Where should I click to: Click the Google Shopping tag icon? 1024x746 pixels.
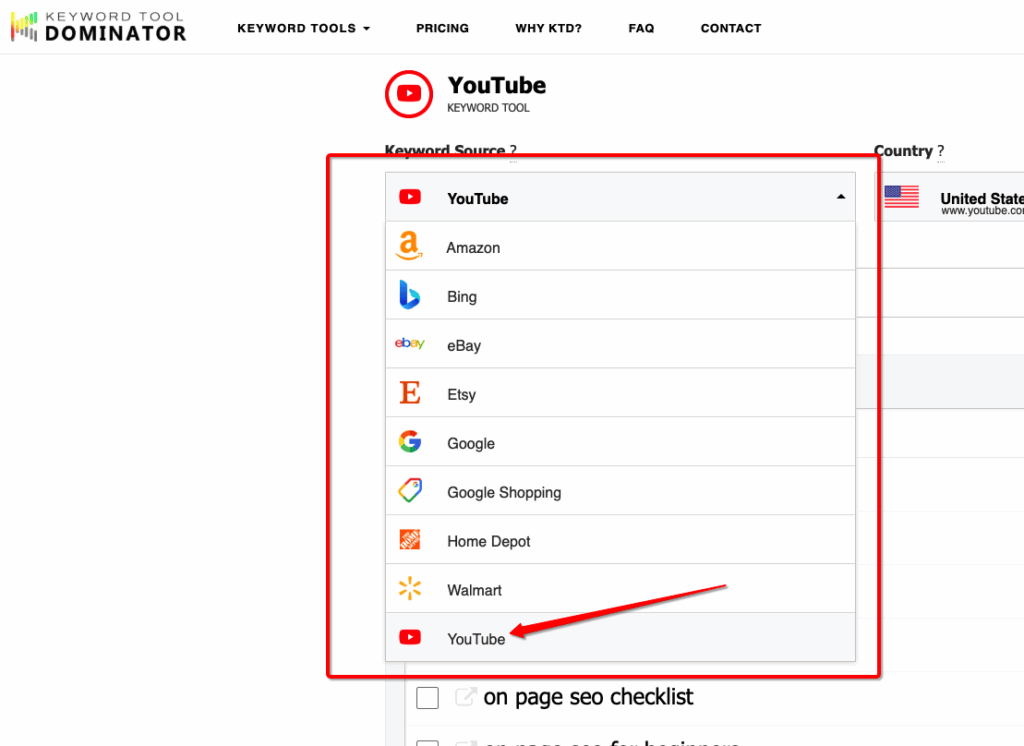pos(409,491)
